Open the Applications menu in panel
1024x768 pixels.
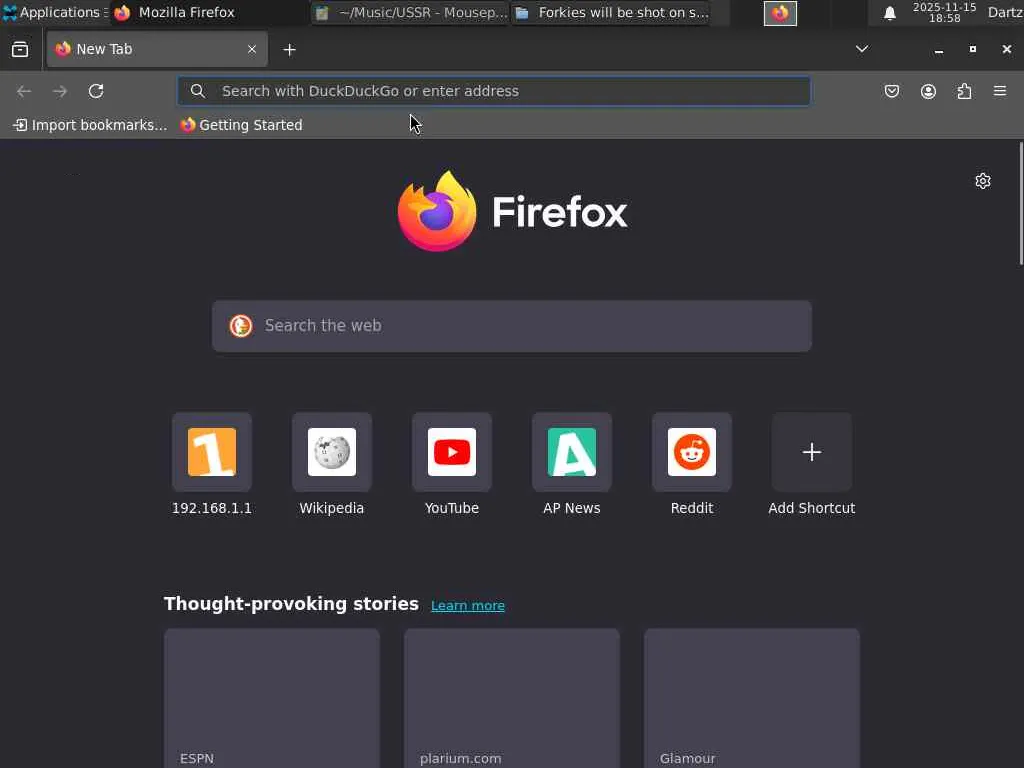tap(55, 12)
